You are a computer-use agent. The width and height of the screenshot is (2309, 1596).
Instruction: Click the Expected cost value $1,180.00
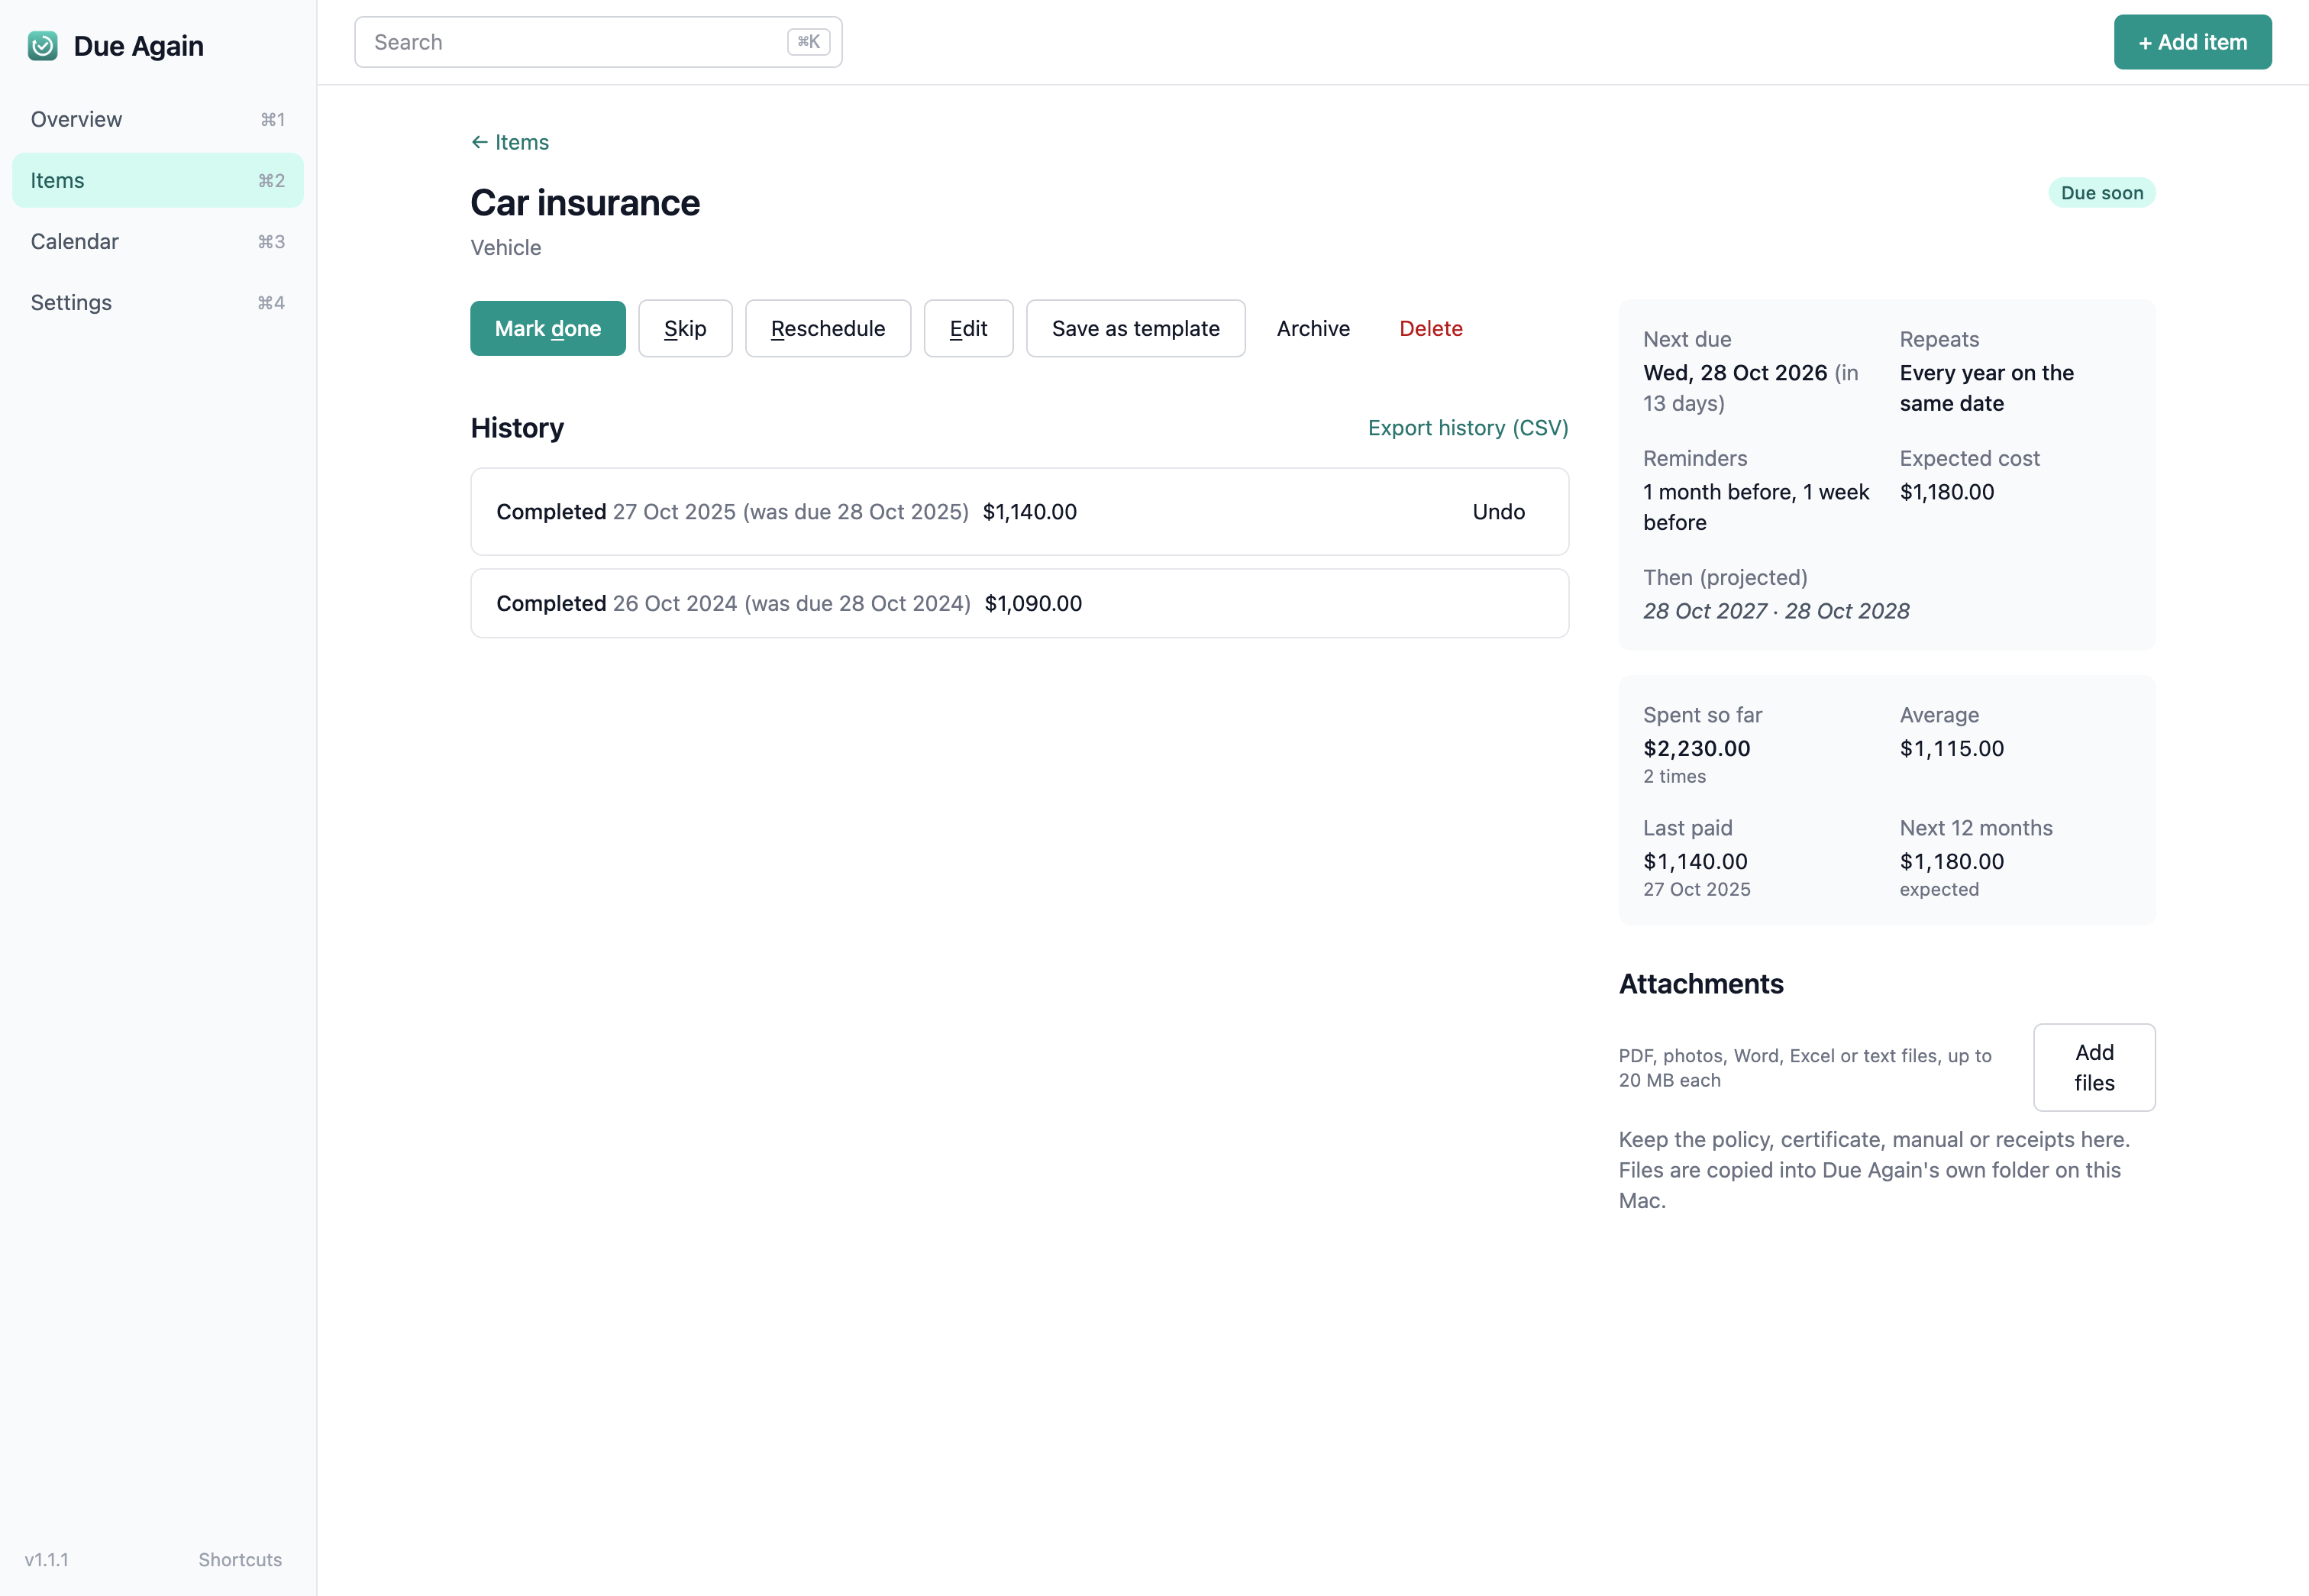tap(1947, 492)
